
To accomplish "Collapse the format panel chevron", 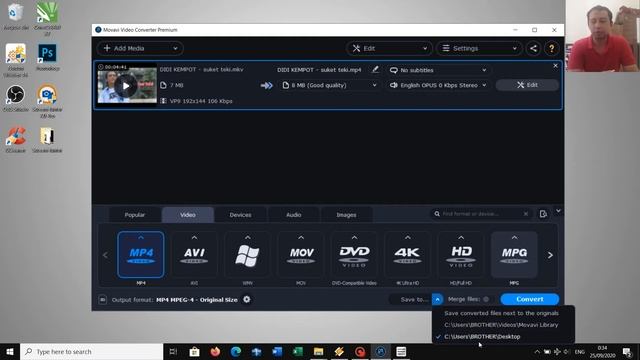I will coord(558,211).
